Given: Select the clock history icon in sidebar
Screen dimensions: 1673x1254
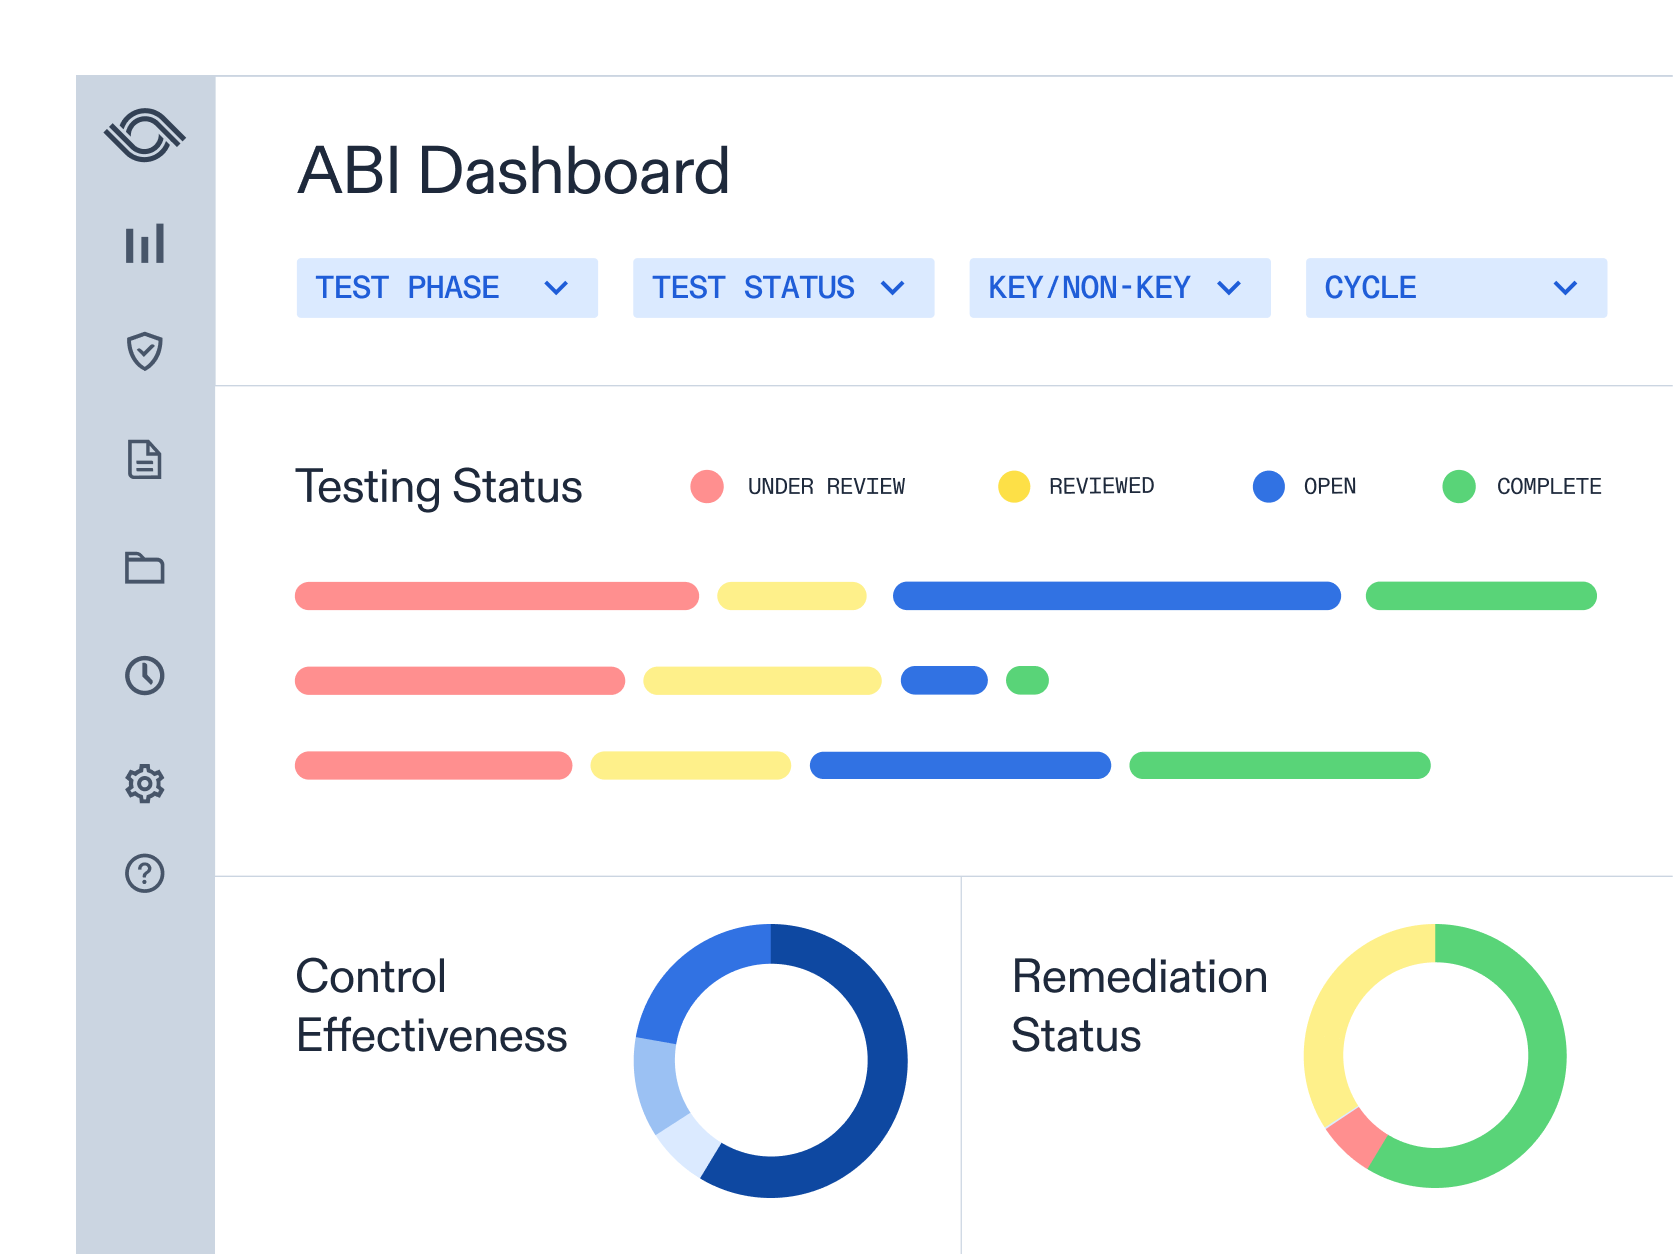Looking at the screenshot, I should pyautogui.click(x=146, y=676).
